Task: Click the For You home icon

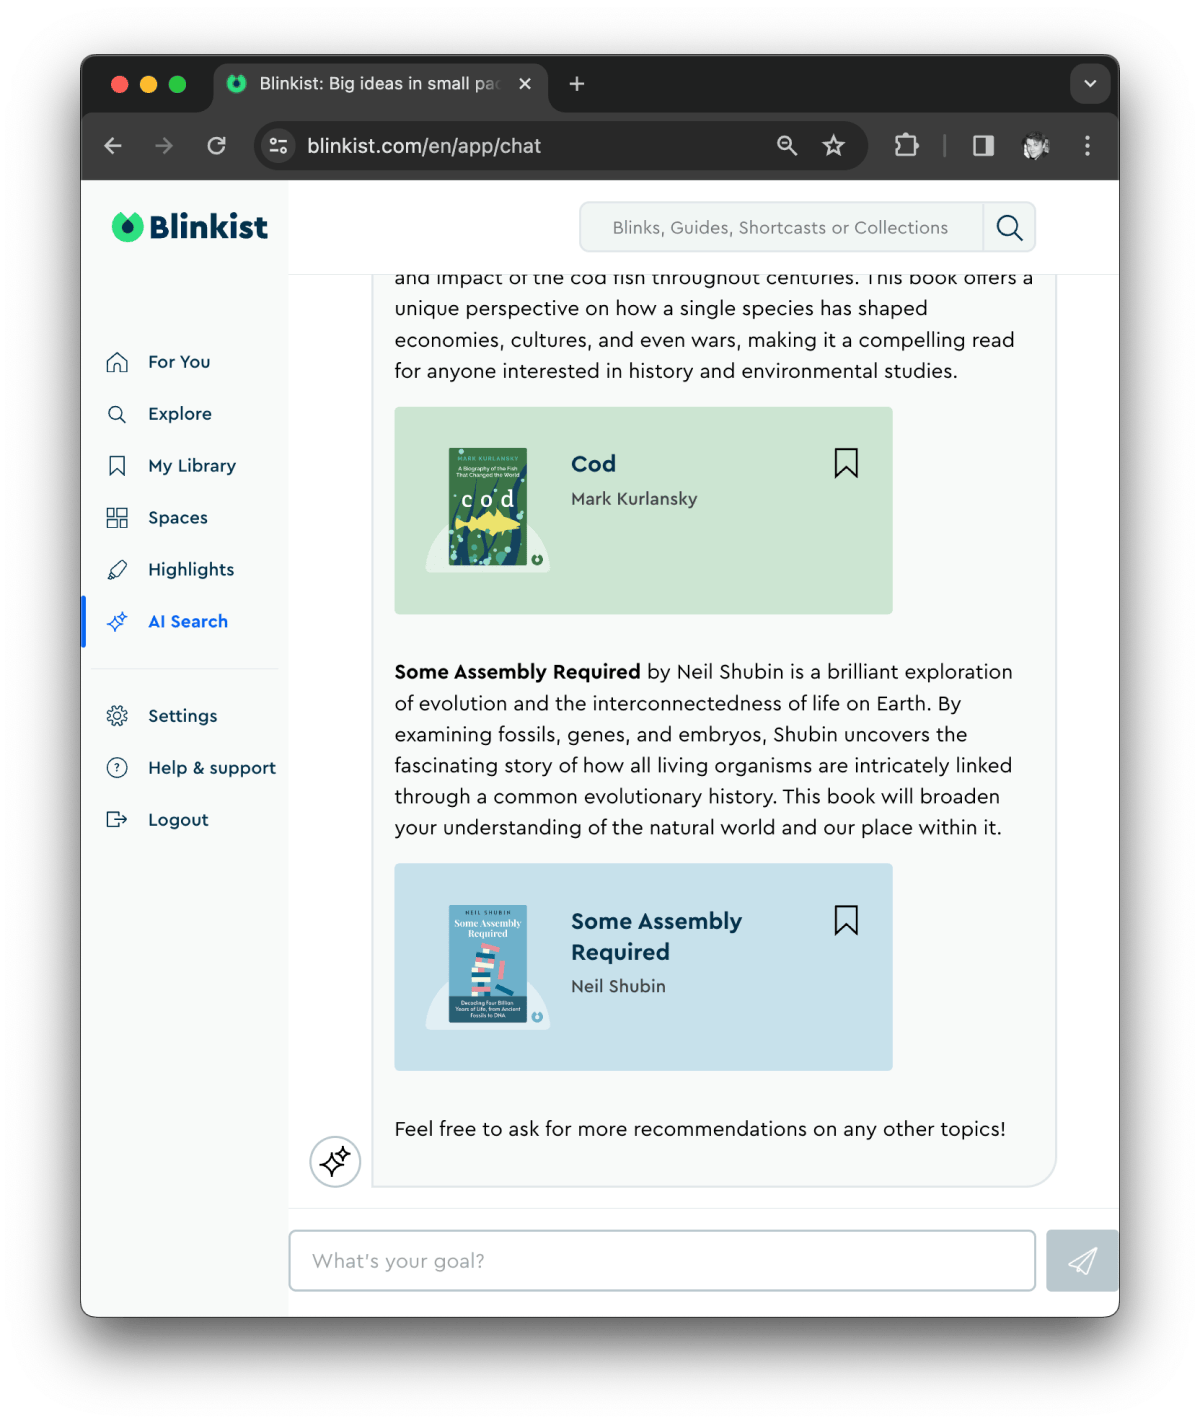Action: click(x=117, y=362)
